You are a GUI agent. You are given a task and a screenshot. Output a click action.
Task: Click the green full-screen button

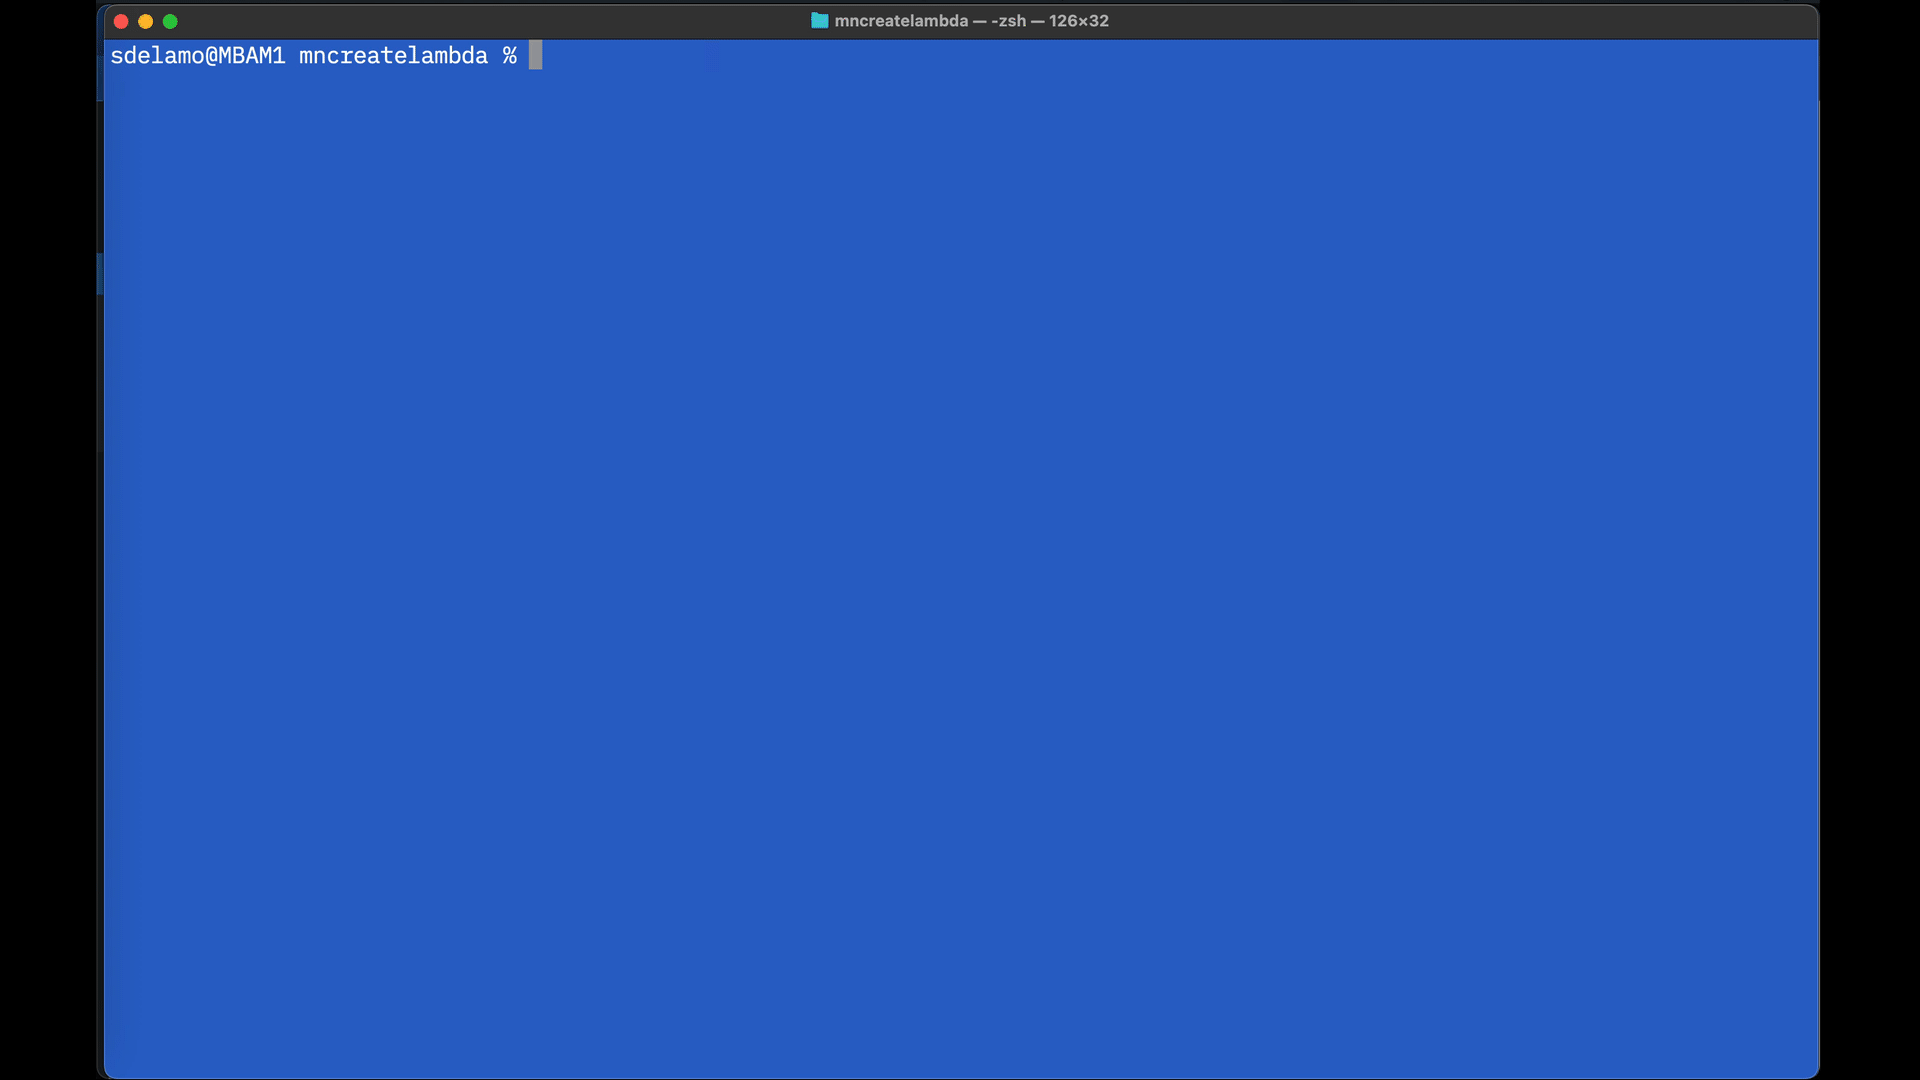point(169,20)
